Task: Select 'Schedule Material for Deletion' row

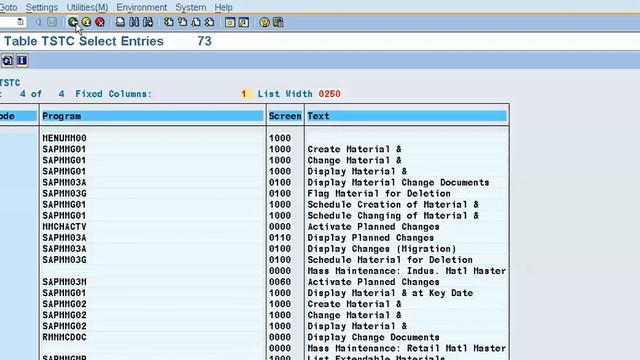Action: 390,260
